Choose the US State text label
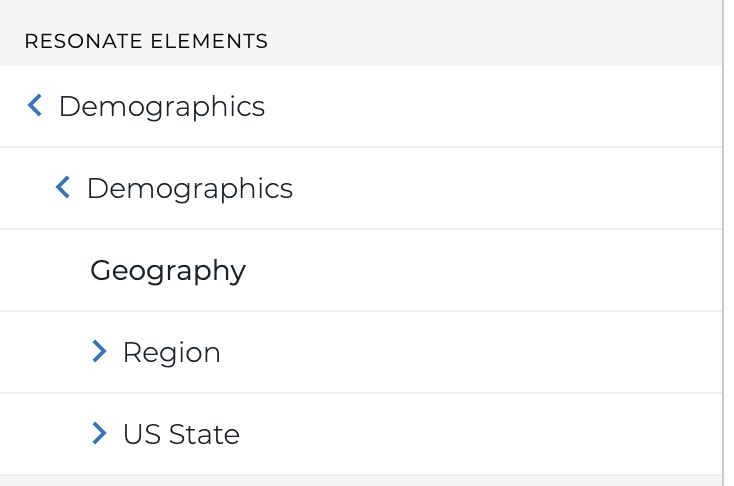Viewport: 734px width, 486px height. (181, 434)
